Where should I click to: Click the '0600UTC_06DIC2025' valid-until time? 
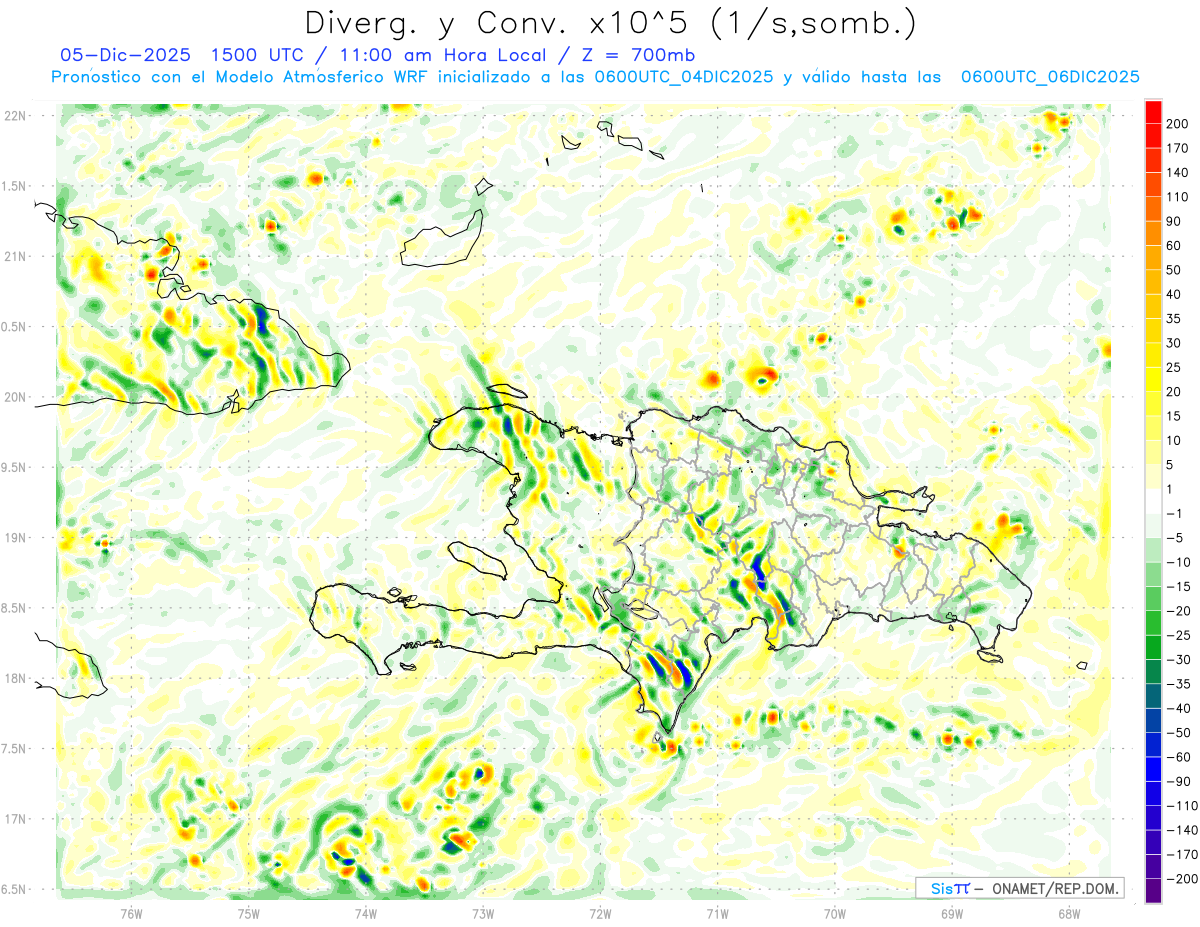1050,77
